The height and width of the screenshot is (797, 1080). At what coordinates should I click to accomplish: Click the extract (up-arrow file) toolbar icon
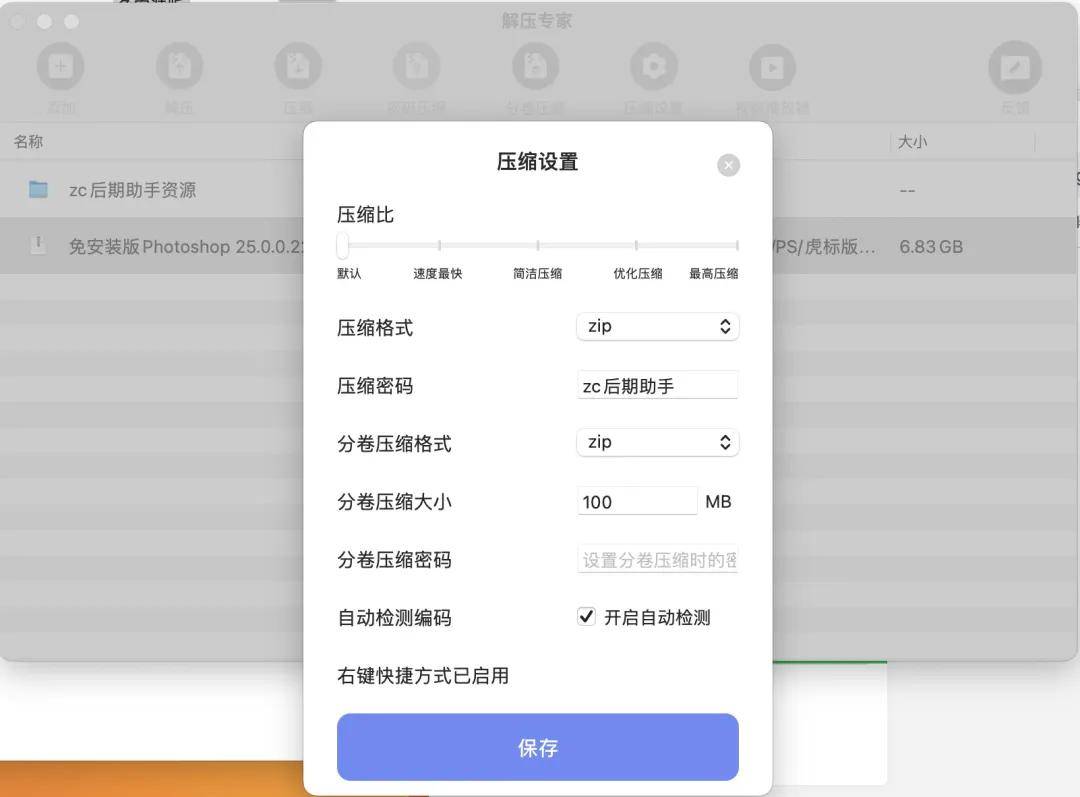179,67
